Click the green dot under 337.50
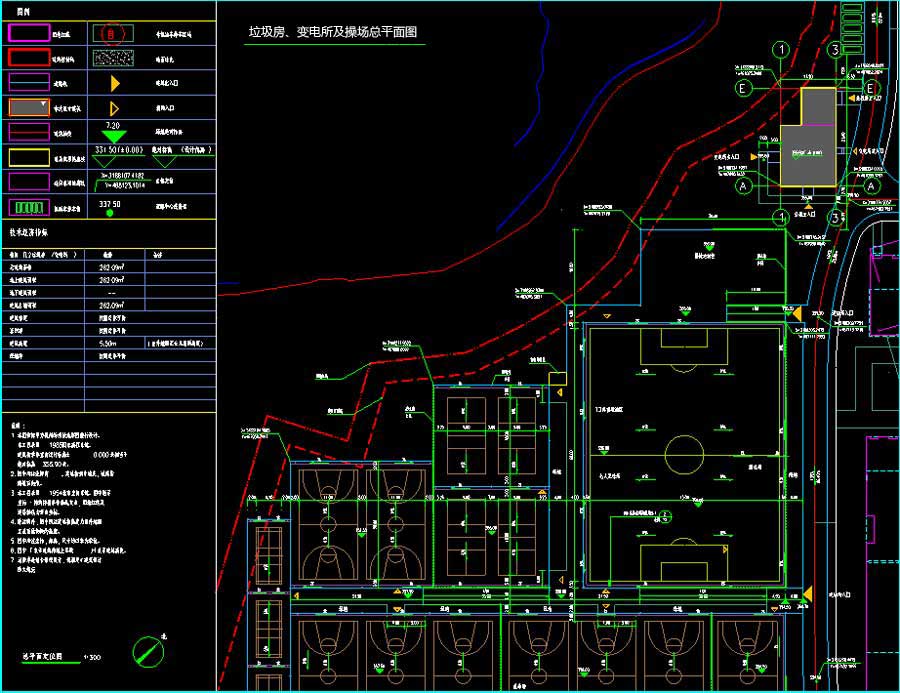 (x=110, y=213)
